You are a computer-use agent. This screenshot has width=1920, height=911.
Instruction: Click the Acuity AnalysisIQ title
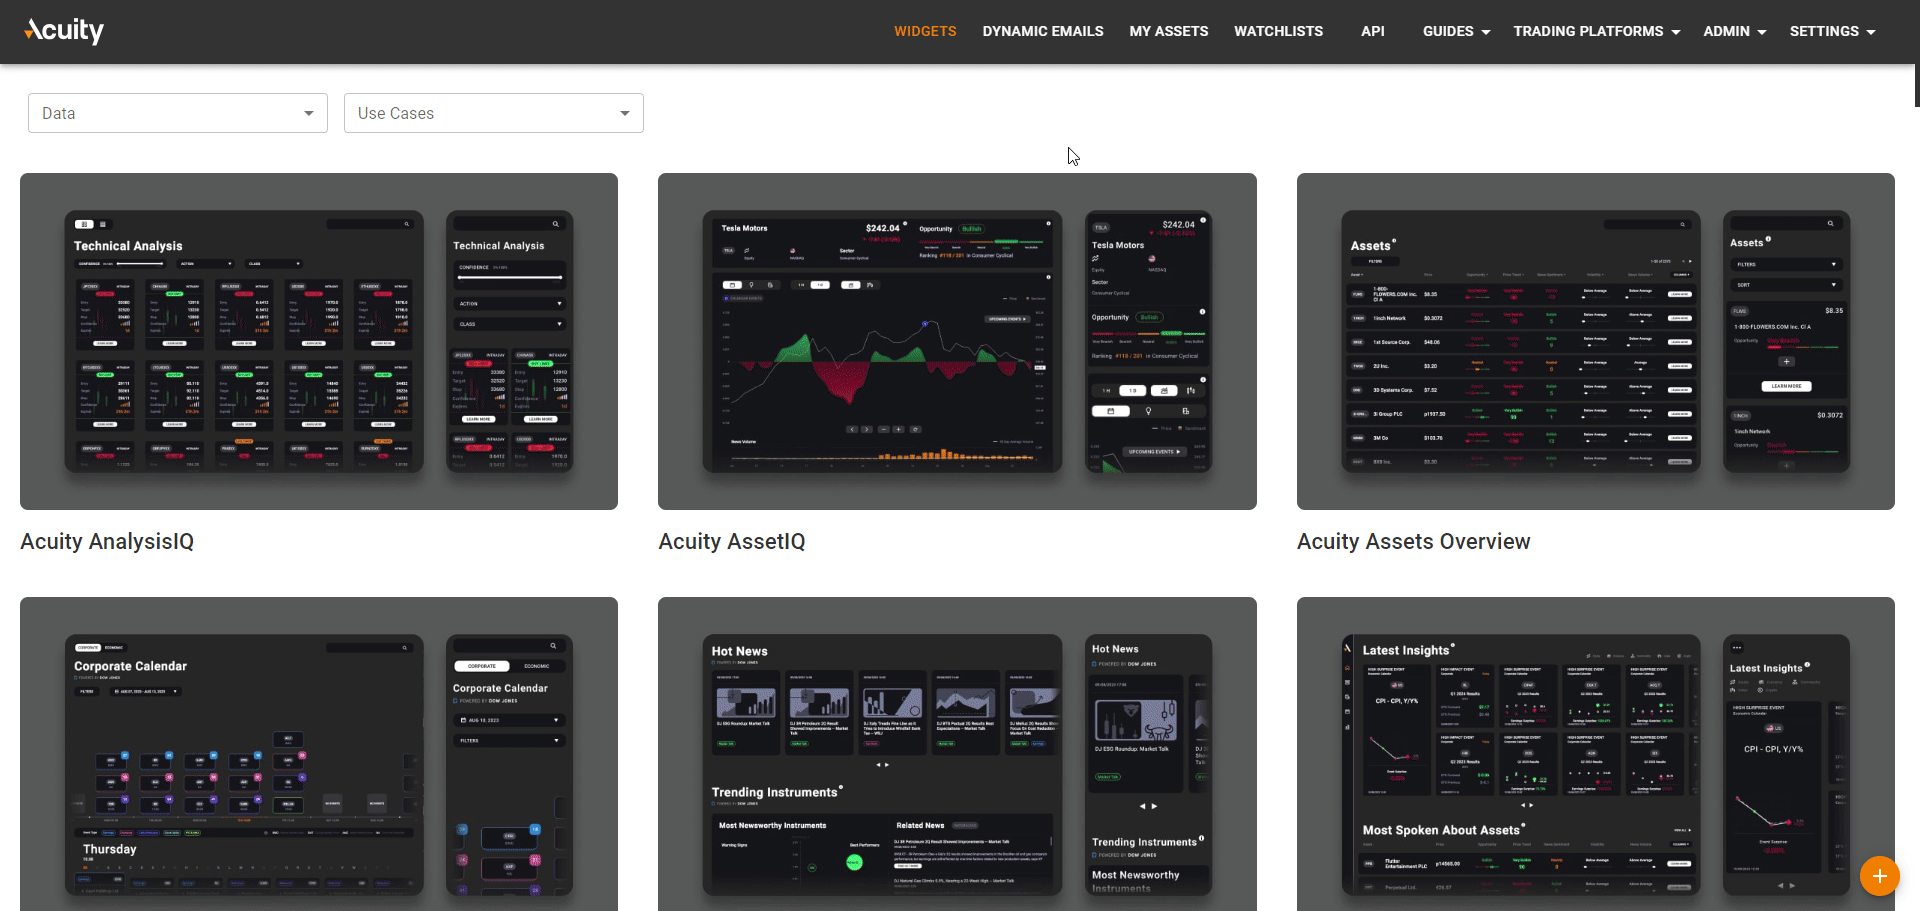[107, 541]
